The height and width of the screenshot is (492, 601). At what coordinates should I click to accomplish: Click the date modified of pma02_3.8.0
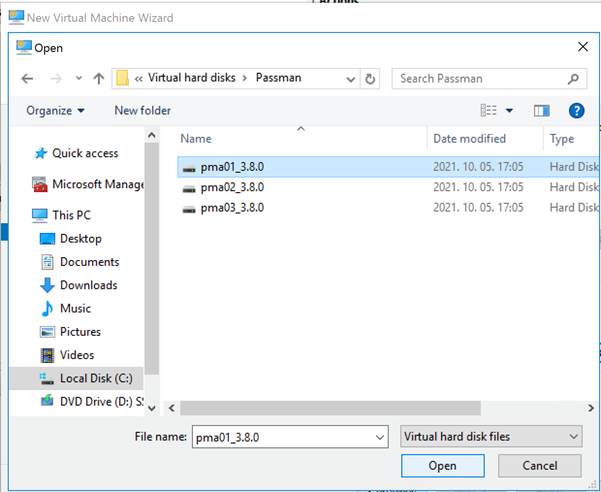point(478,187)
